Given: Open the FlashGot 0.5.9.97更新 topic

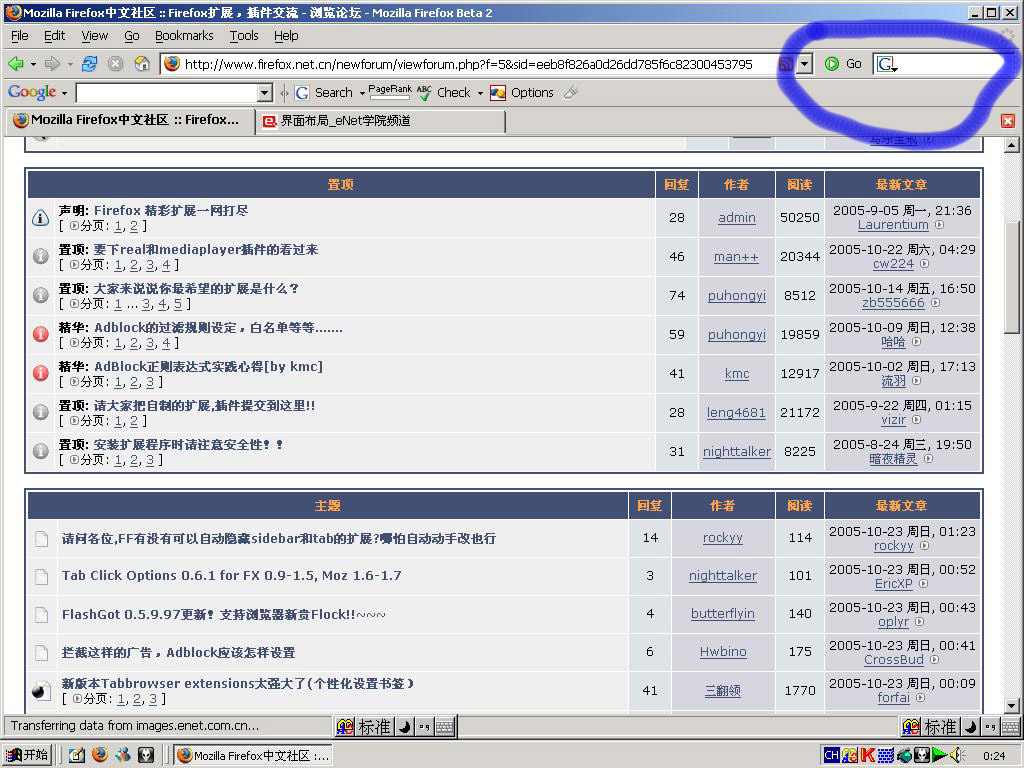Looking at the screenshot, I should [x=224, y=615].
